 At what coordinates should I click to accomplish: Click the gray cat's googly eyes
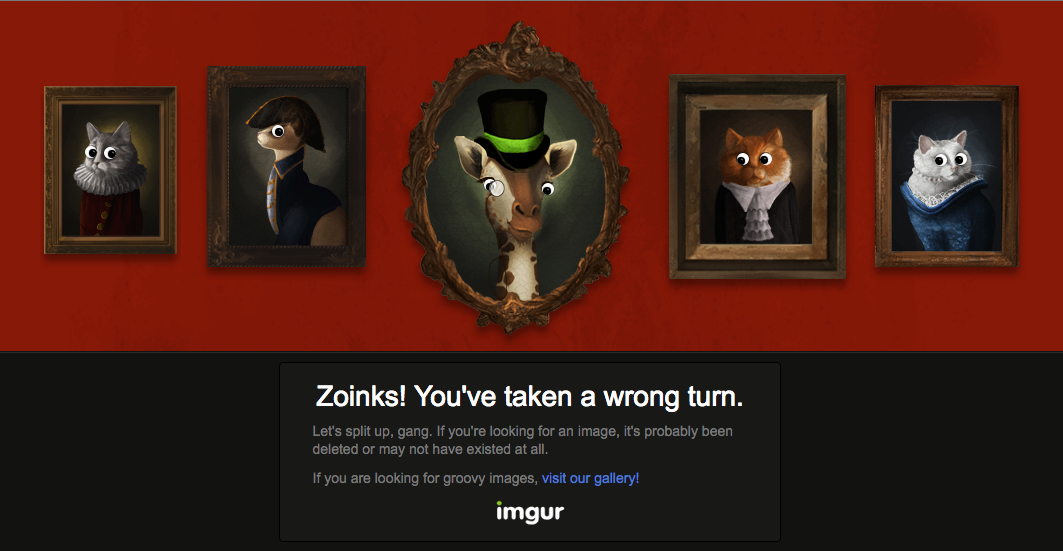point(101,154)
